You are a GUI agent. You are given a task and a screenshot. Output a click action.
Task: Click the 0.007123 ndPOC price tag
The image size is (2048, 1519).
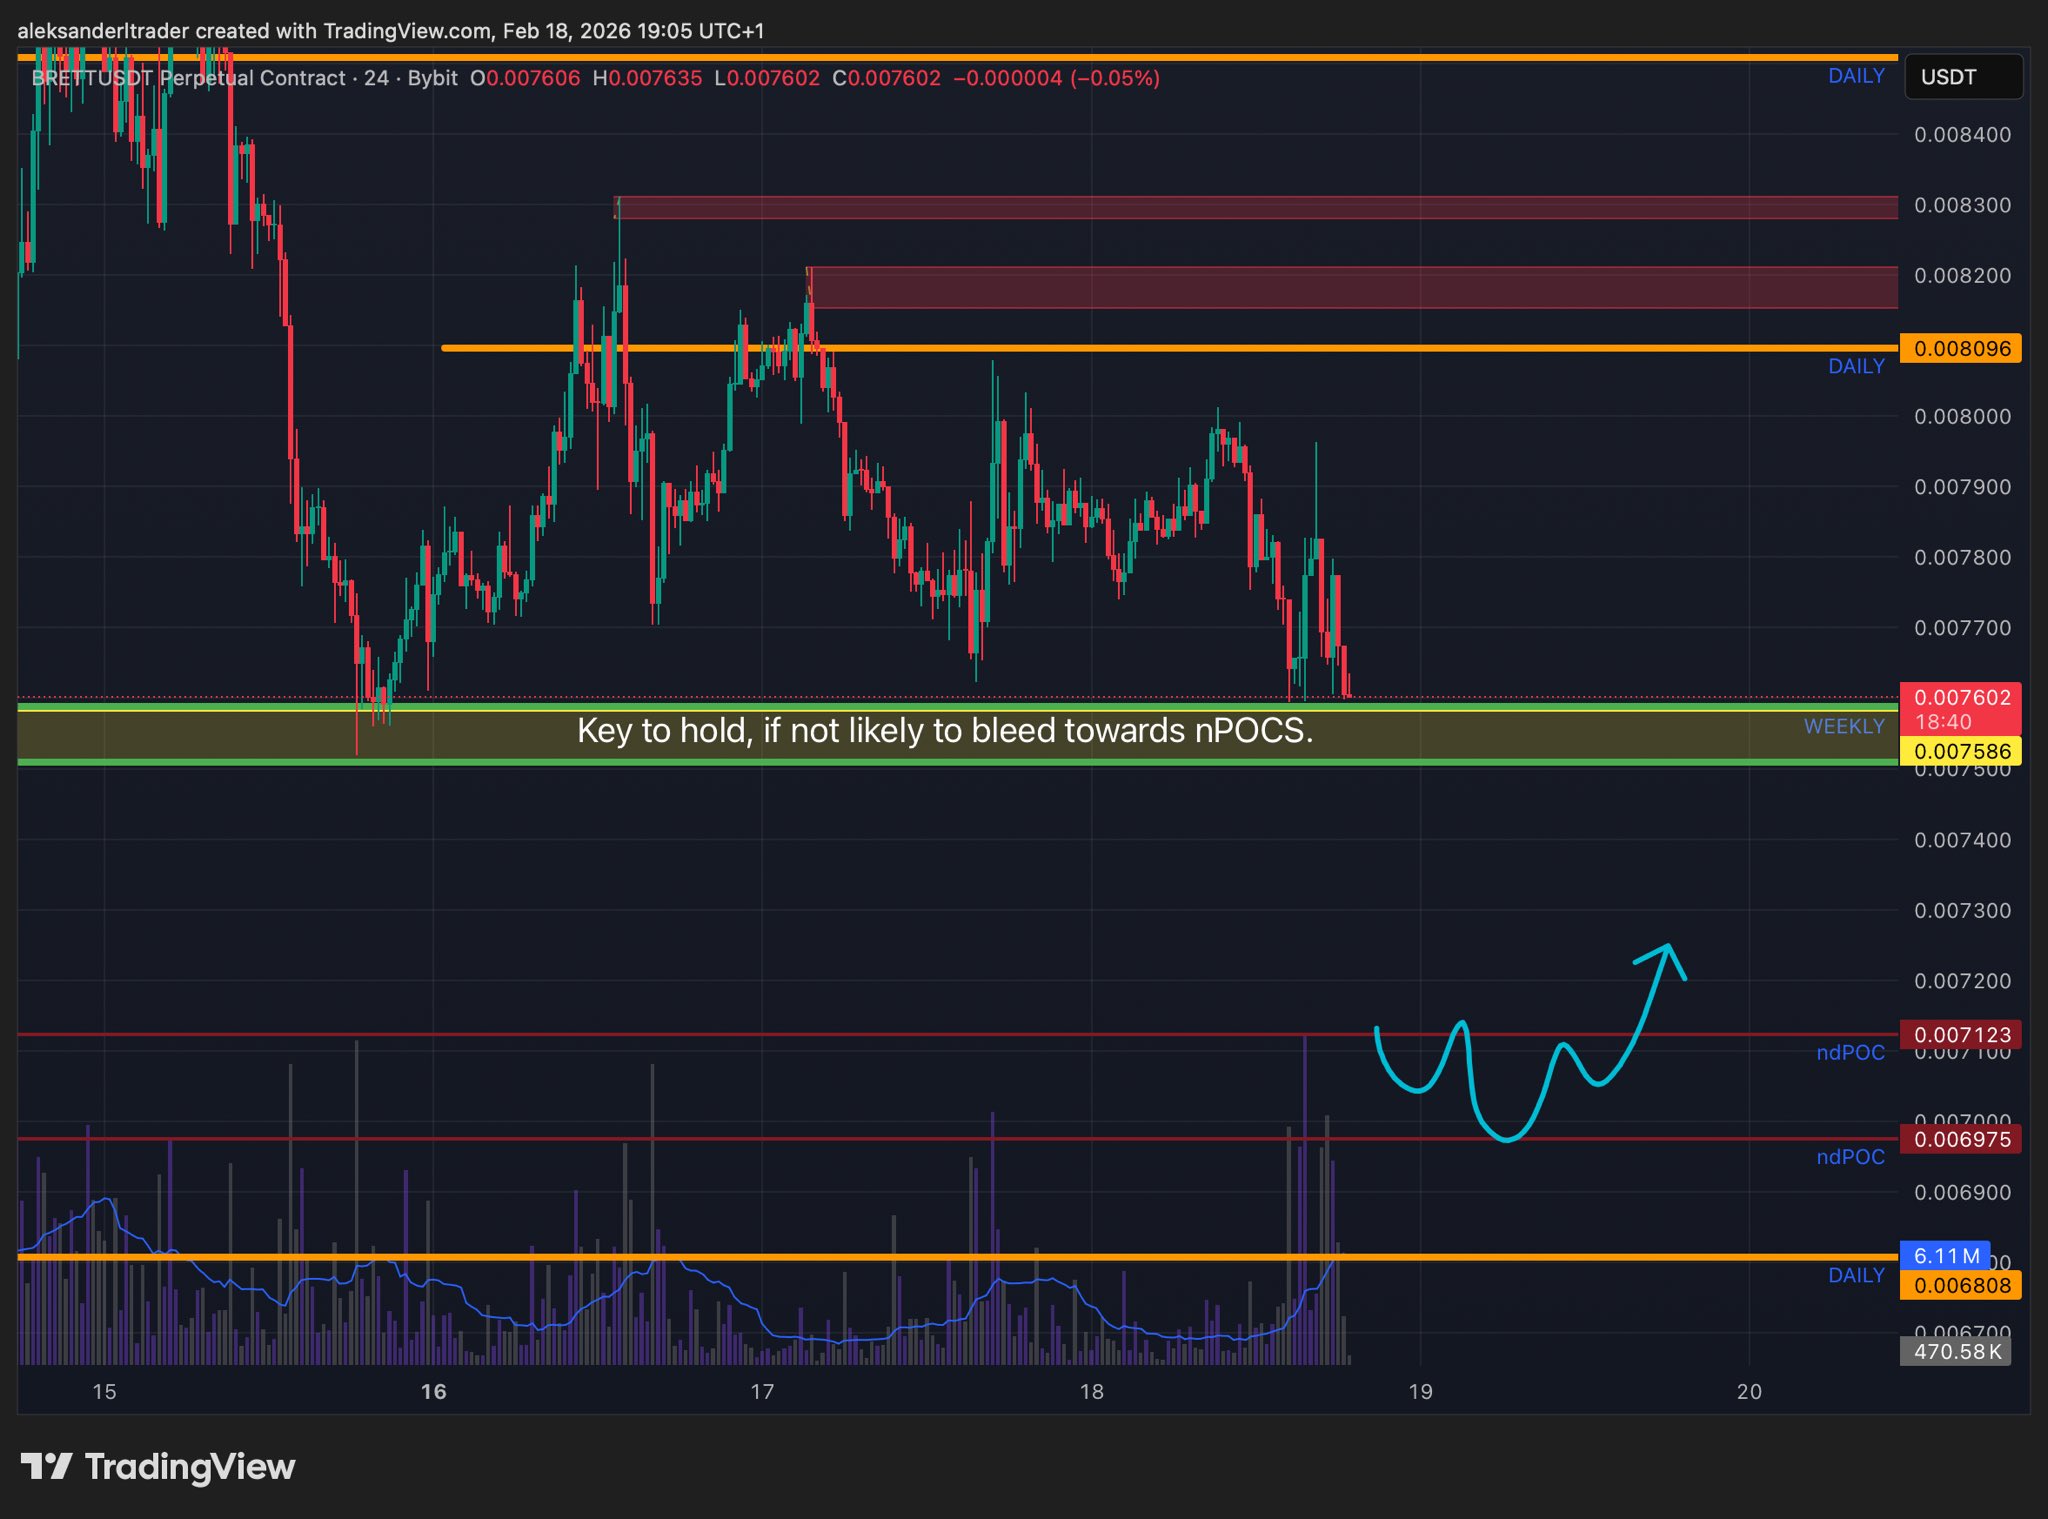tap(1960, 1035)
